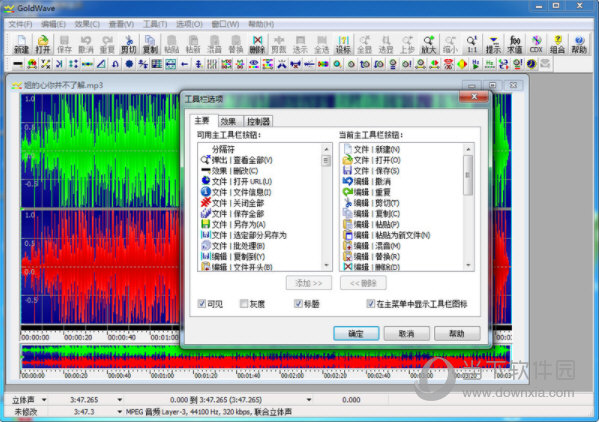599x422 pixels.
Task: Click the 帮助 button in dialog
Action: coord(457,333)
